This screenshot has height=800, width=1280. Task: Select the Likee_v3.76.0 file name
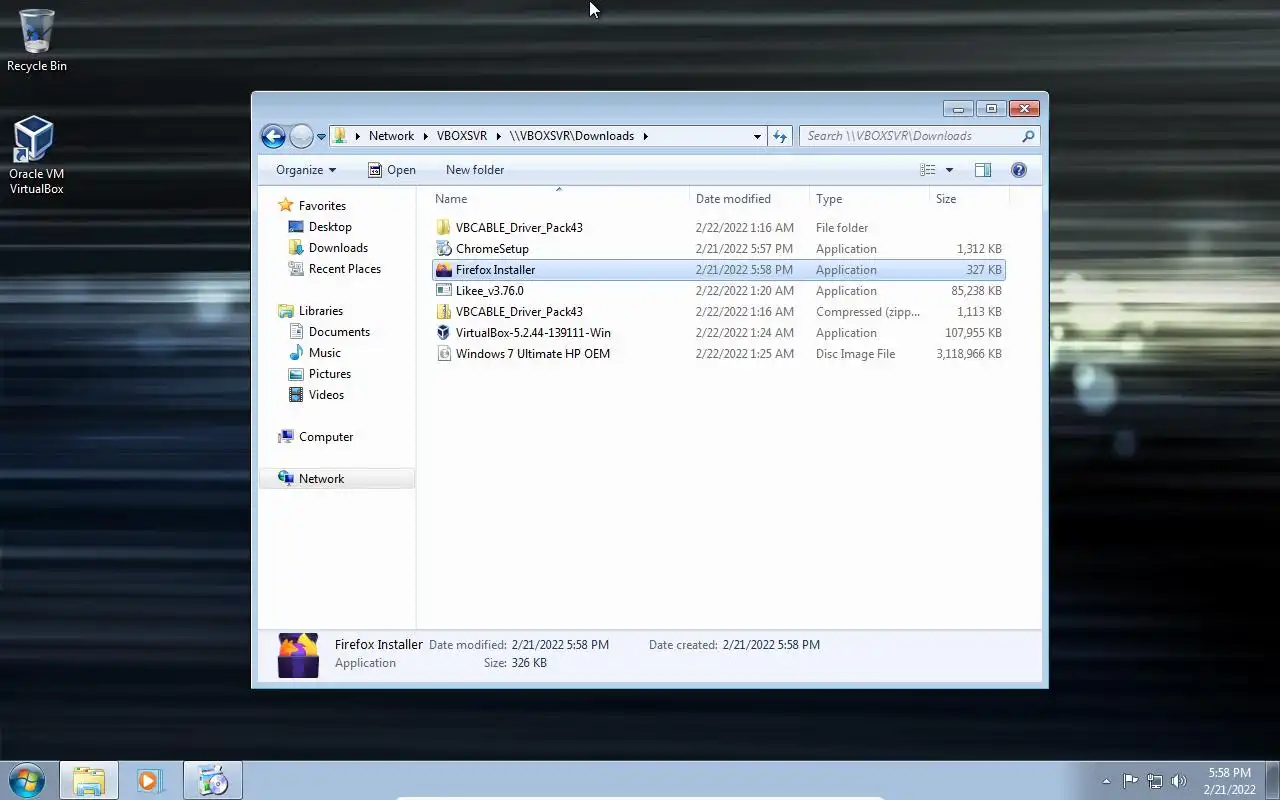pyautogui.click(x=489, y=291)
